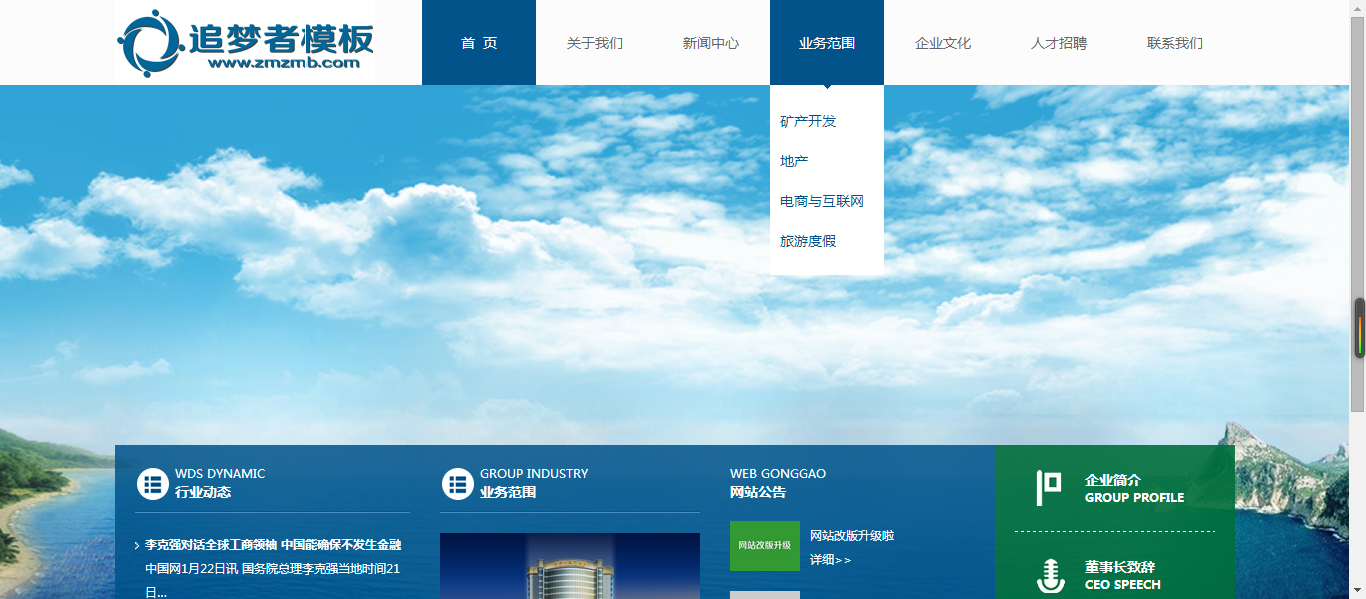Click the 企业简介 flag icon
The width and height of the screenshot is (1366, 599).
[x=1049, y=488]
